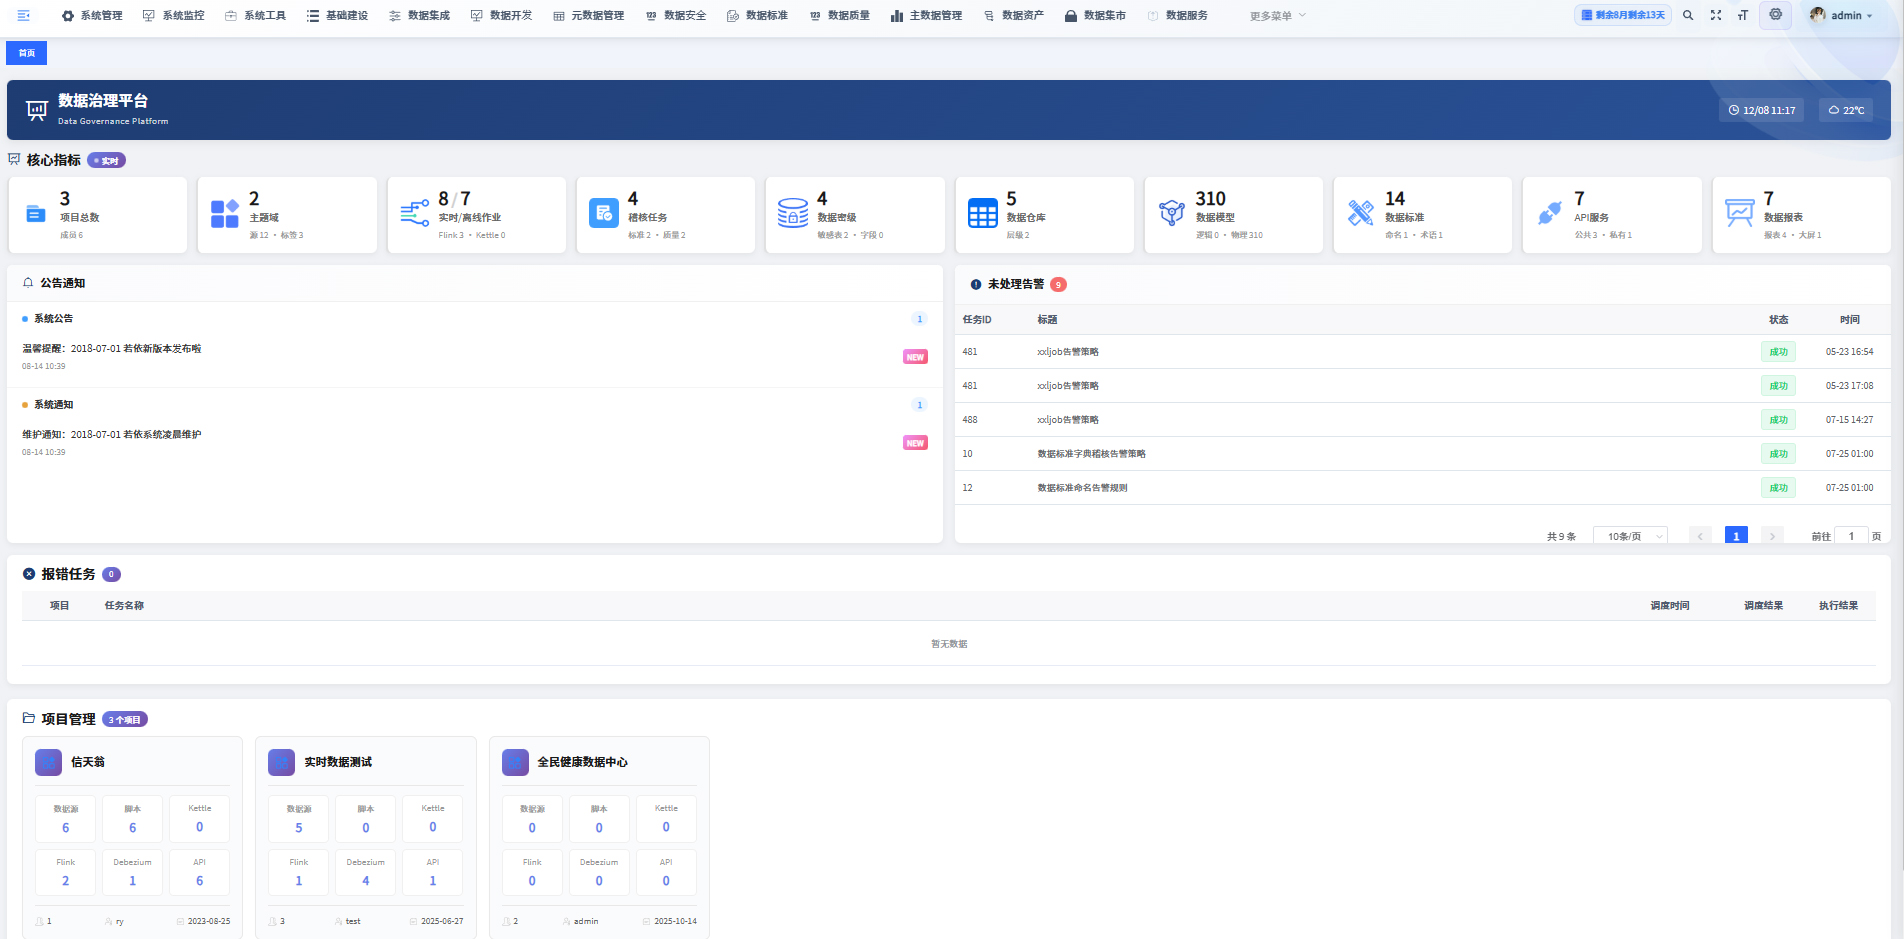Viewport: 1904px width, 939px height.
Task: Click the 数据标准 ruler and pencil icon
Action: point(1361,213)
